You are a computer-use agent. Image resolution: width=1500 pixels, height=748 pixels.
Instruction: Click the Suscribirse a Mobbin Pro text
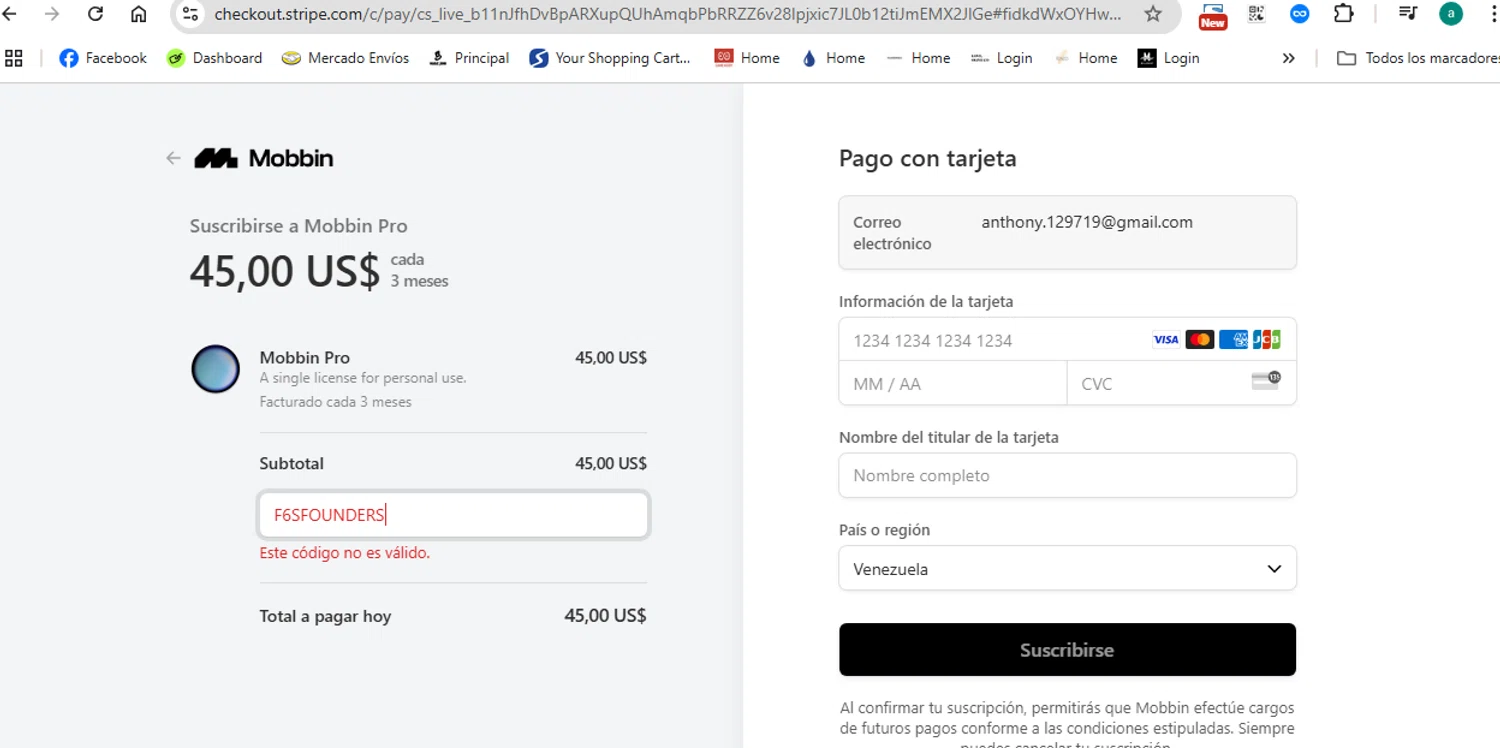pos(299,226)
